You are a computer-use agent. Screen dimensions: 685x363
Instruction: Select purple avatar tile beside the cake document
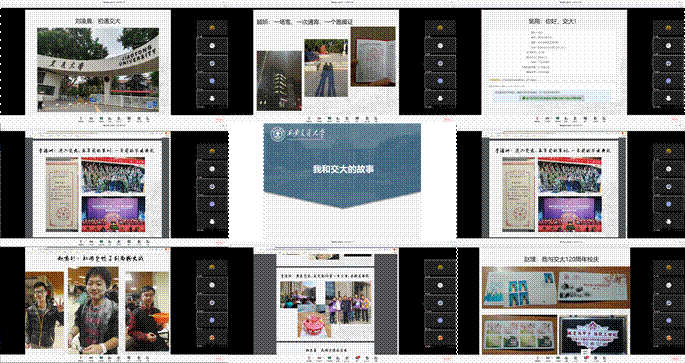tap(440, 320)
